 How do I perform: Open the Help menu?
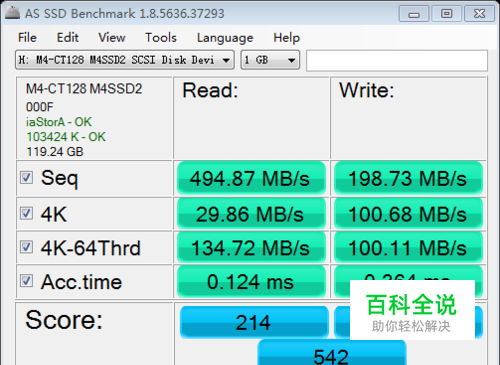point(287,38)
